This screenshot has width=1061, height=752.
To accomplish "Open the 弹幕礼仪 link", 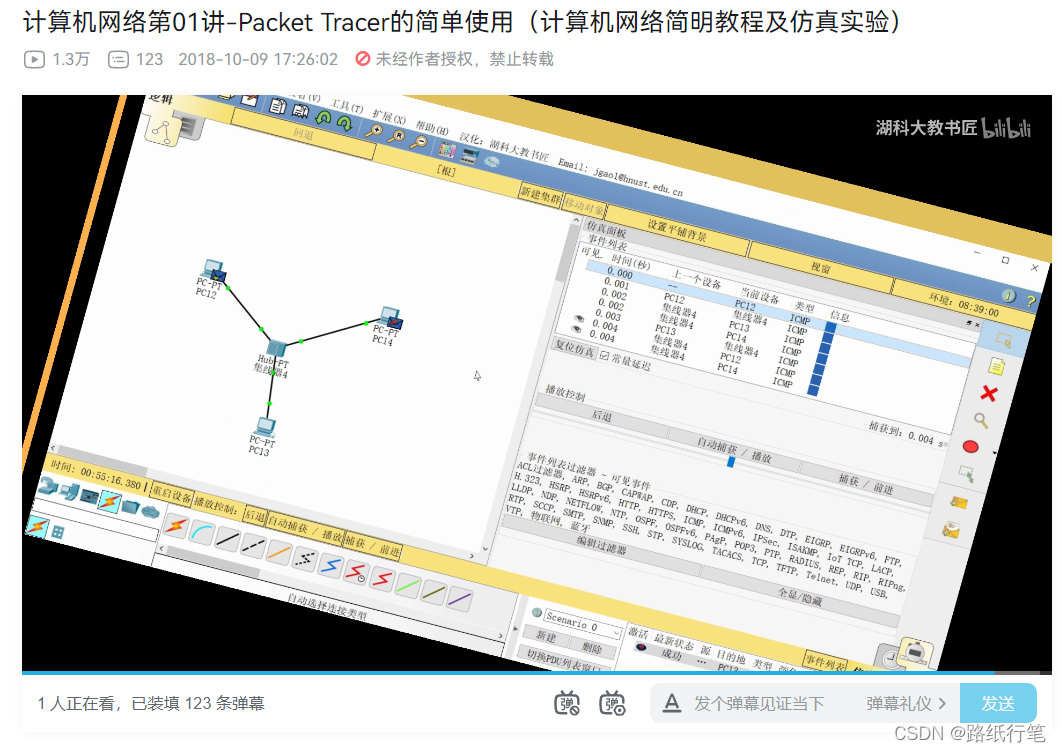I will click(x=905, y=703).
